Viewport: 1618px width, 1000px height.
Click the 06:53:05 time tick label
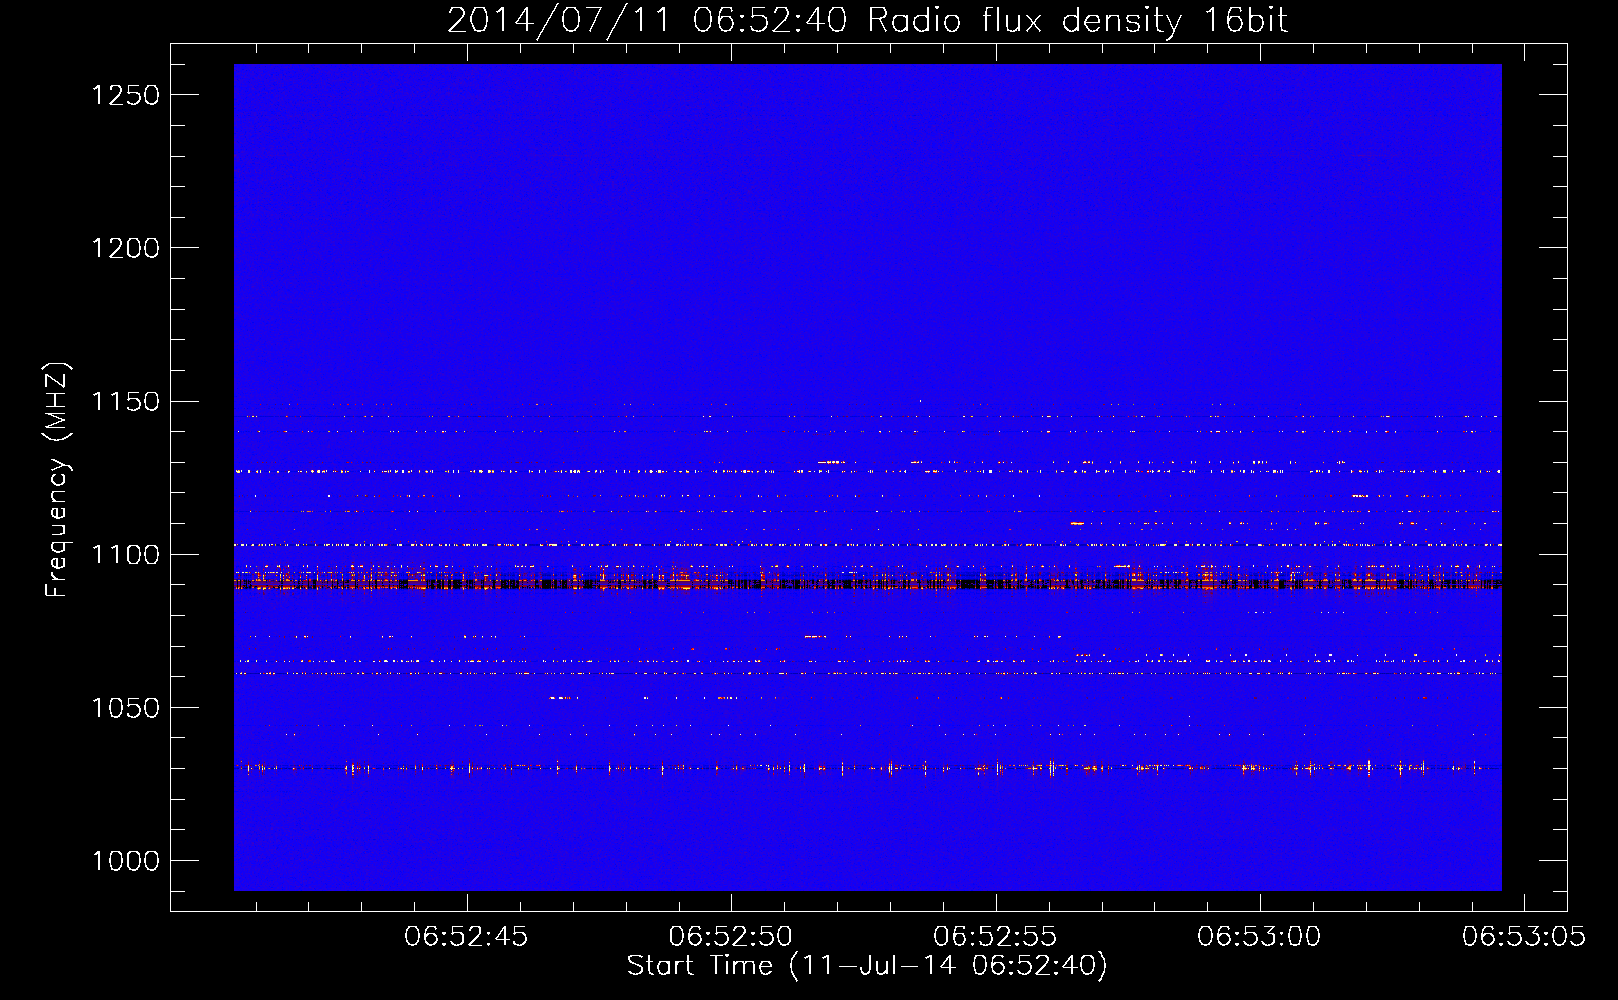tap(1524, 937)
